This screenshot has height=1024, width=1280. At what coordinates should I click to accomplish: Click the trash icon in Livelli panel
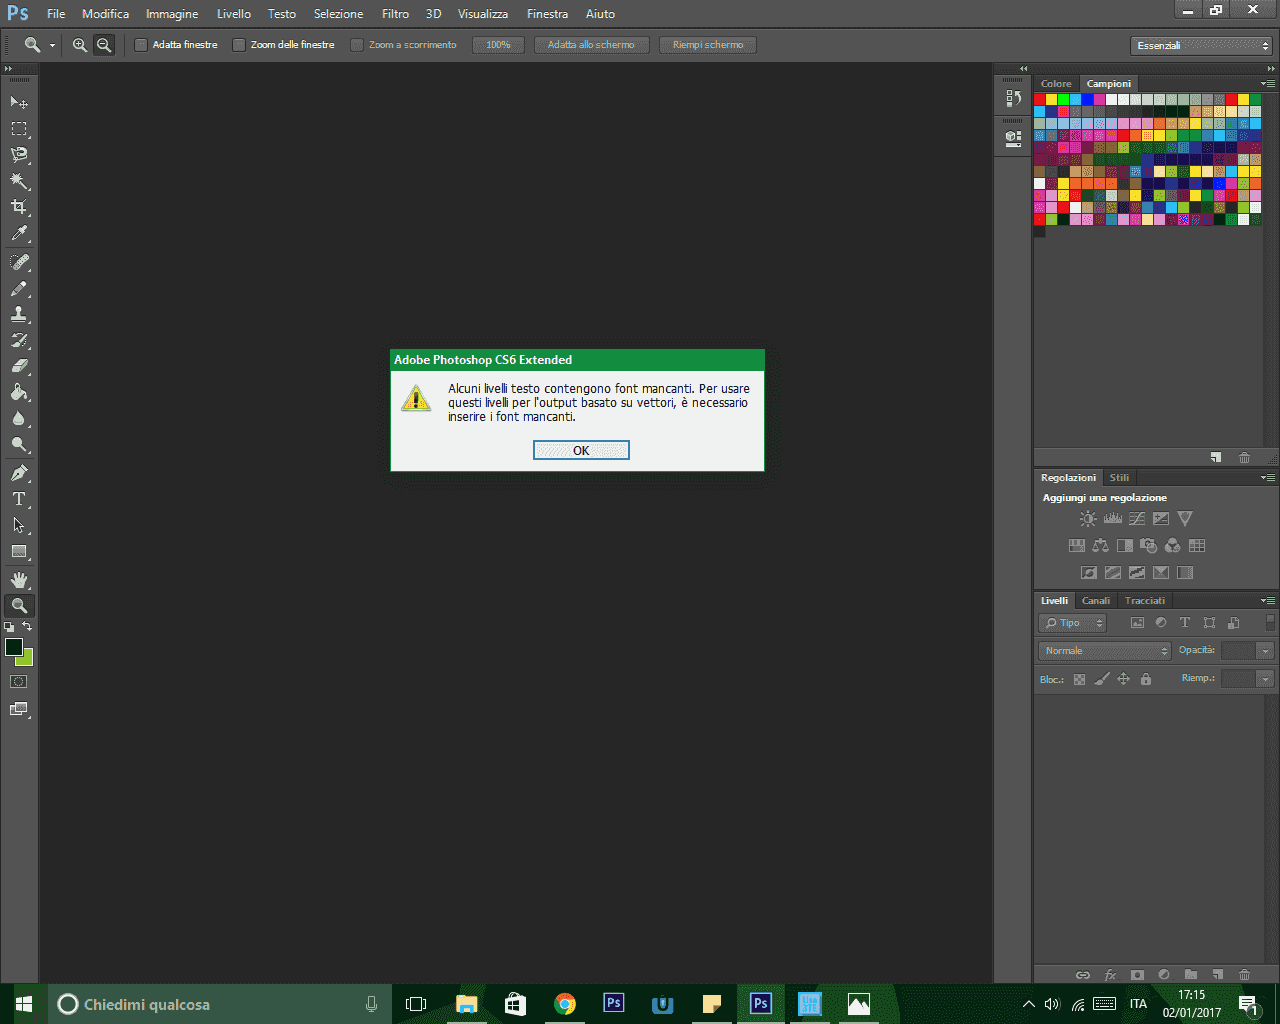tap(1244, 975)
